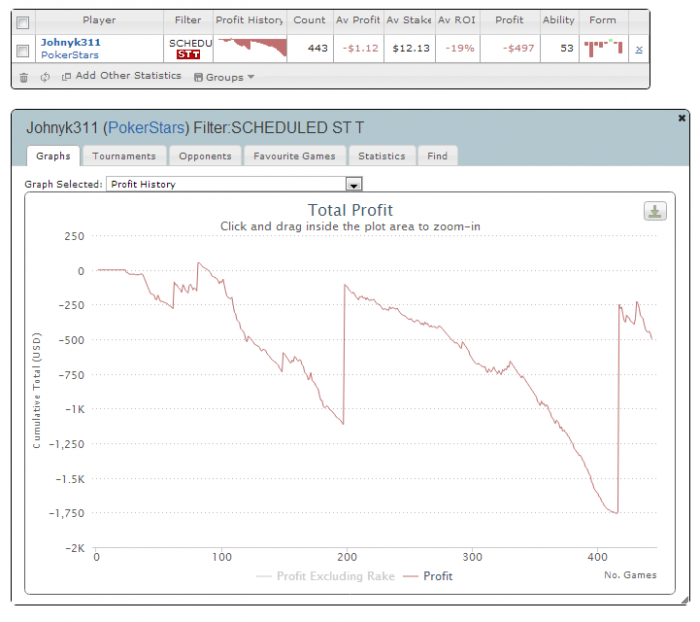Close the Johnyk311 detail panel

(682, 118)
